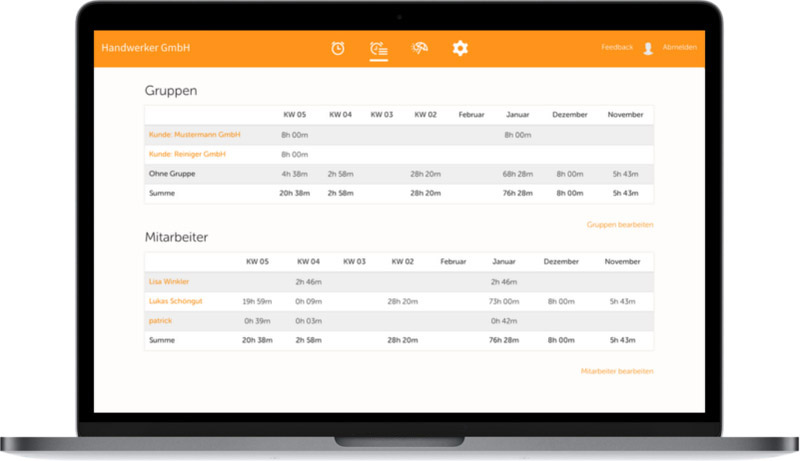Click the Summe label in the Mitarbeiter table
800x461 pixels.
coord(162,340)
